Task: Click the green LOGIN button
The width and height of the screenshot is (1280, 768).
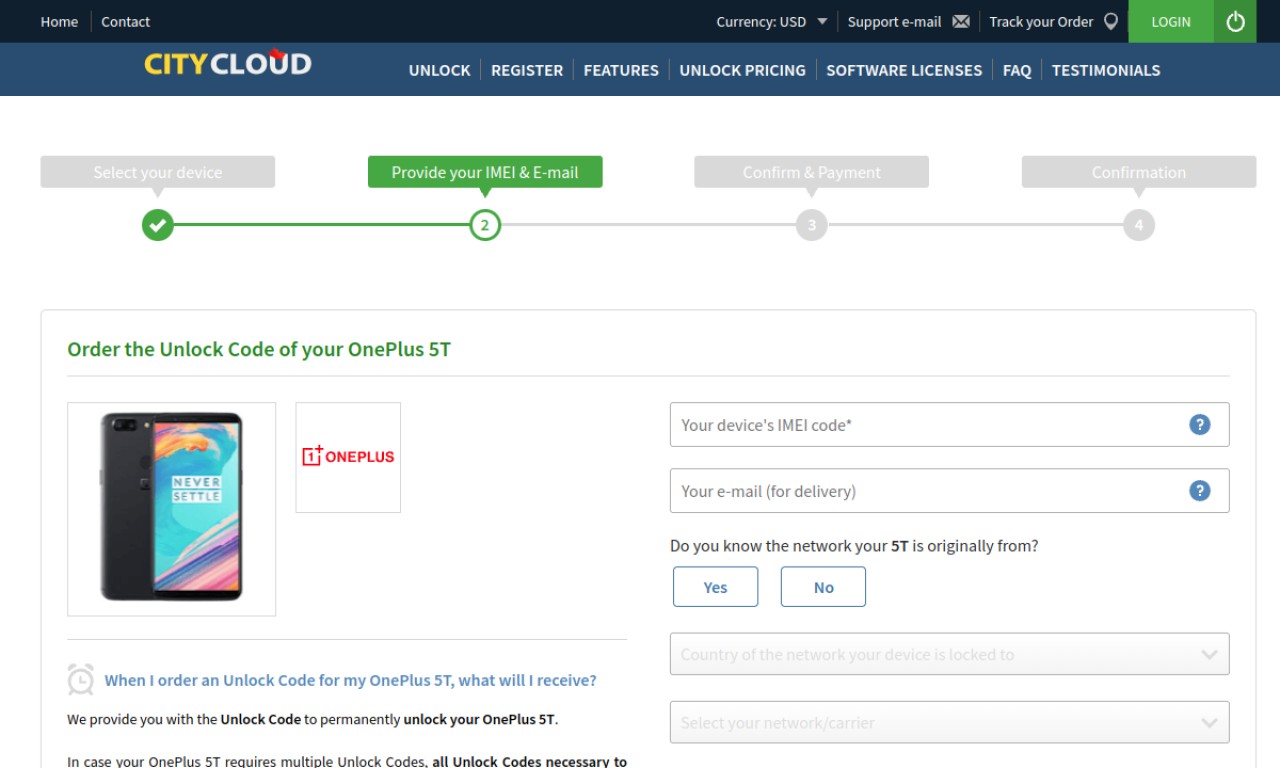Action: (1171, 21)
